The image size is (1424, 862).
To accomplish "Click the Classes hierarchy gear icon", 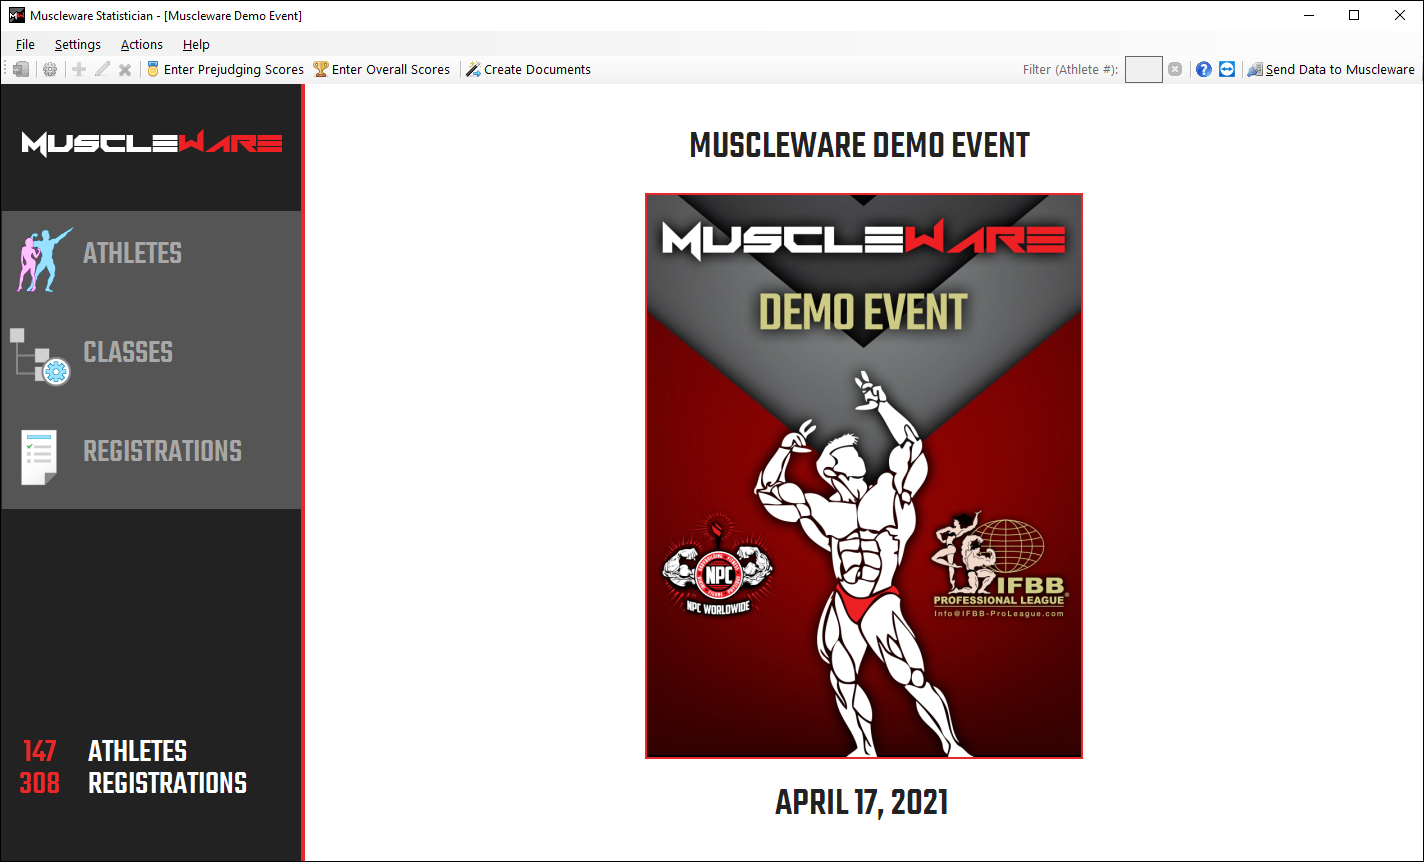I will pyautogui.click(x=41, y=356).
